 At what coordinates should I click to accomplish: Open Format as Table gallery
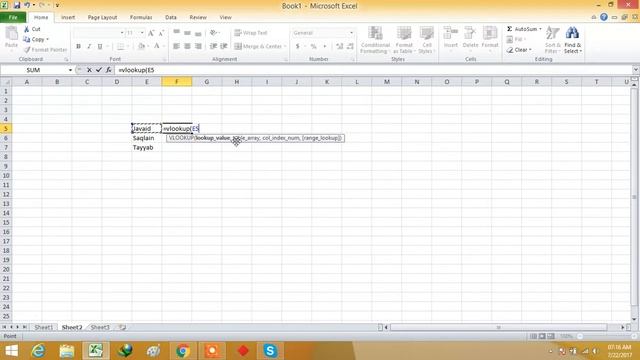pos(404,40)
